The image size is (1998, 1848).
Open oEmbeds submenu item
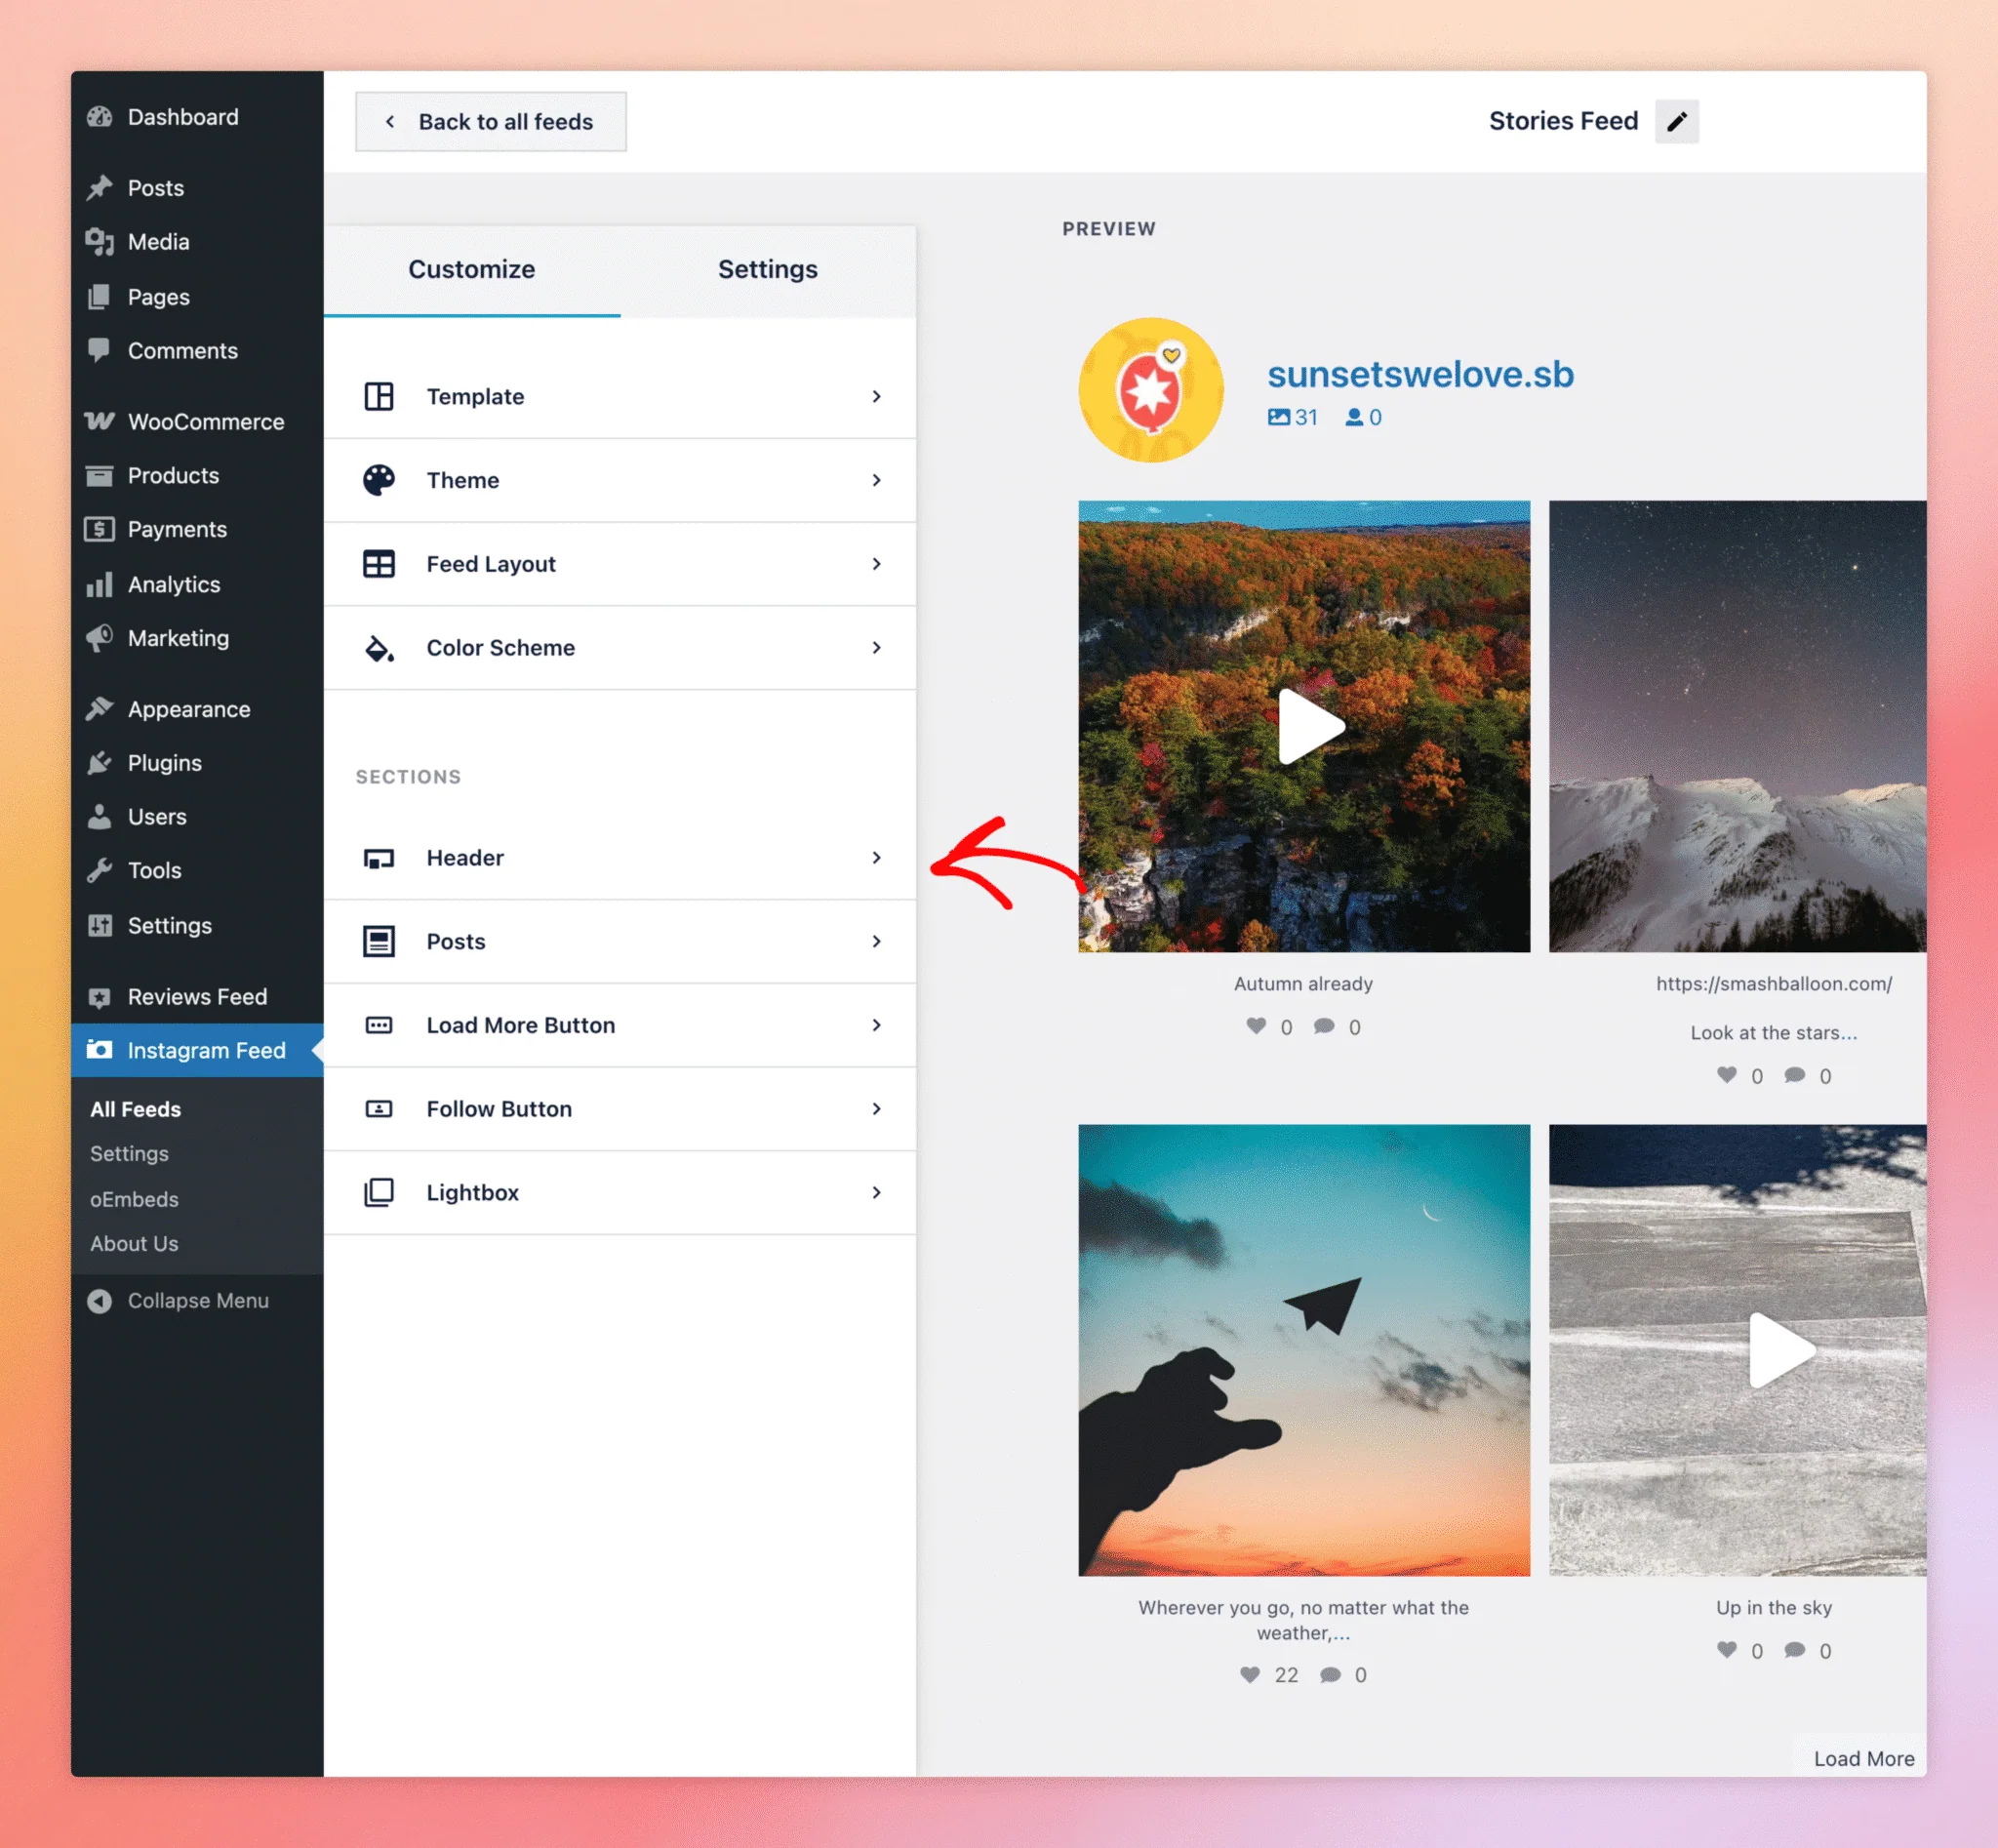click(x=134, y=1199)
